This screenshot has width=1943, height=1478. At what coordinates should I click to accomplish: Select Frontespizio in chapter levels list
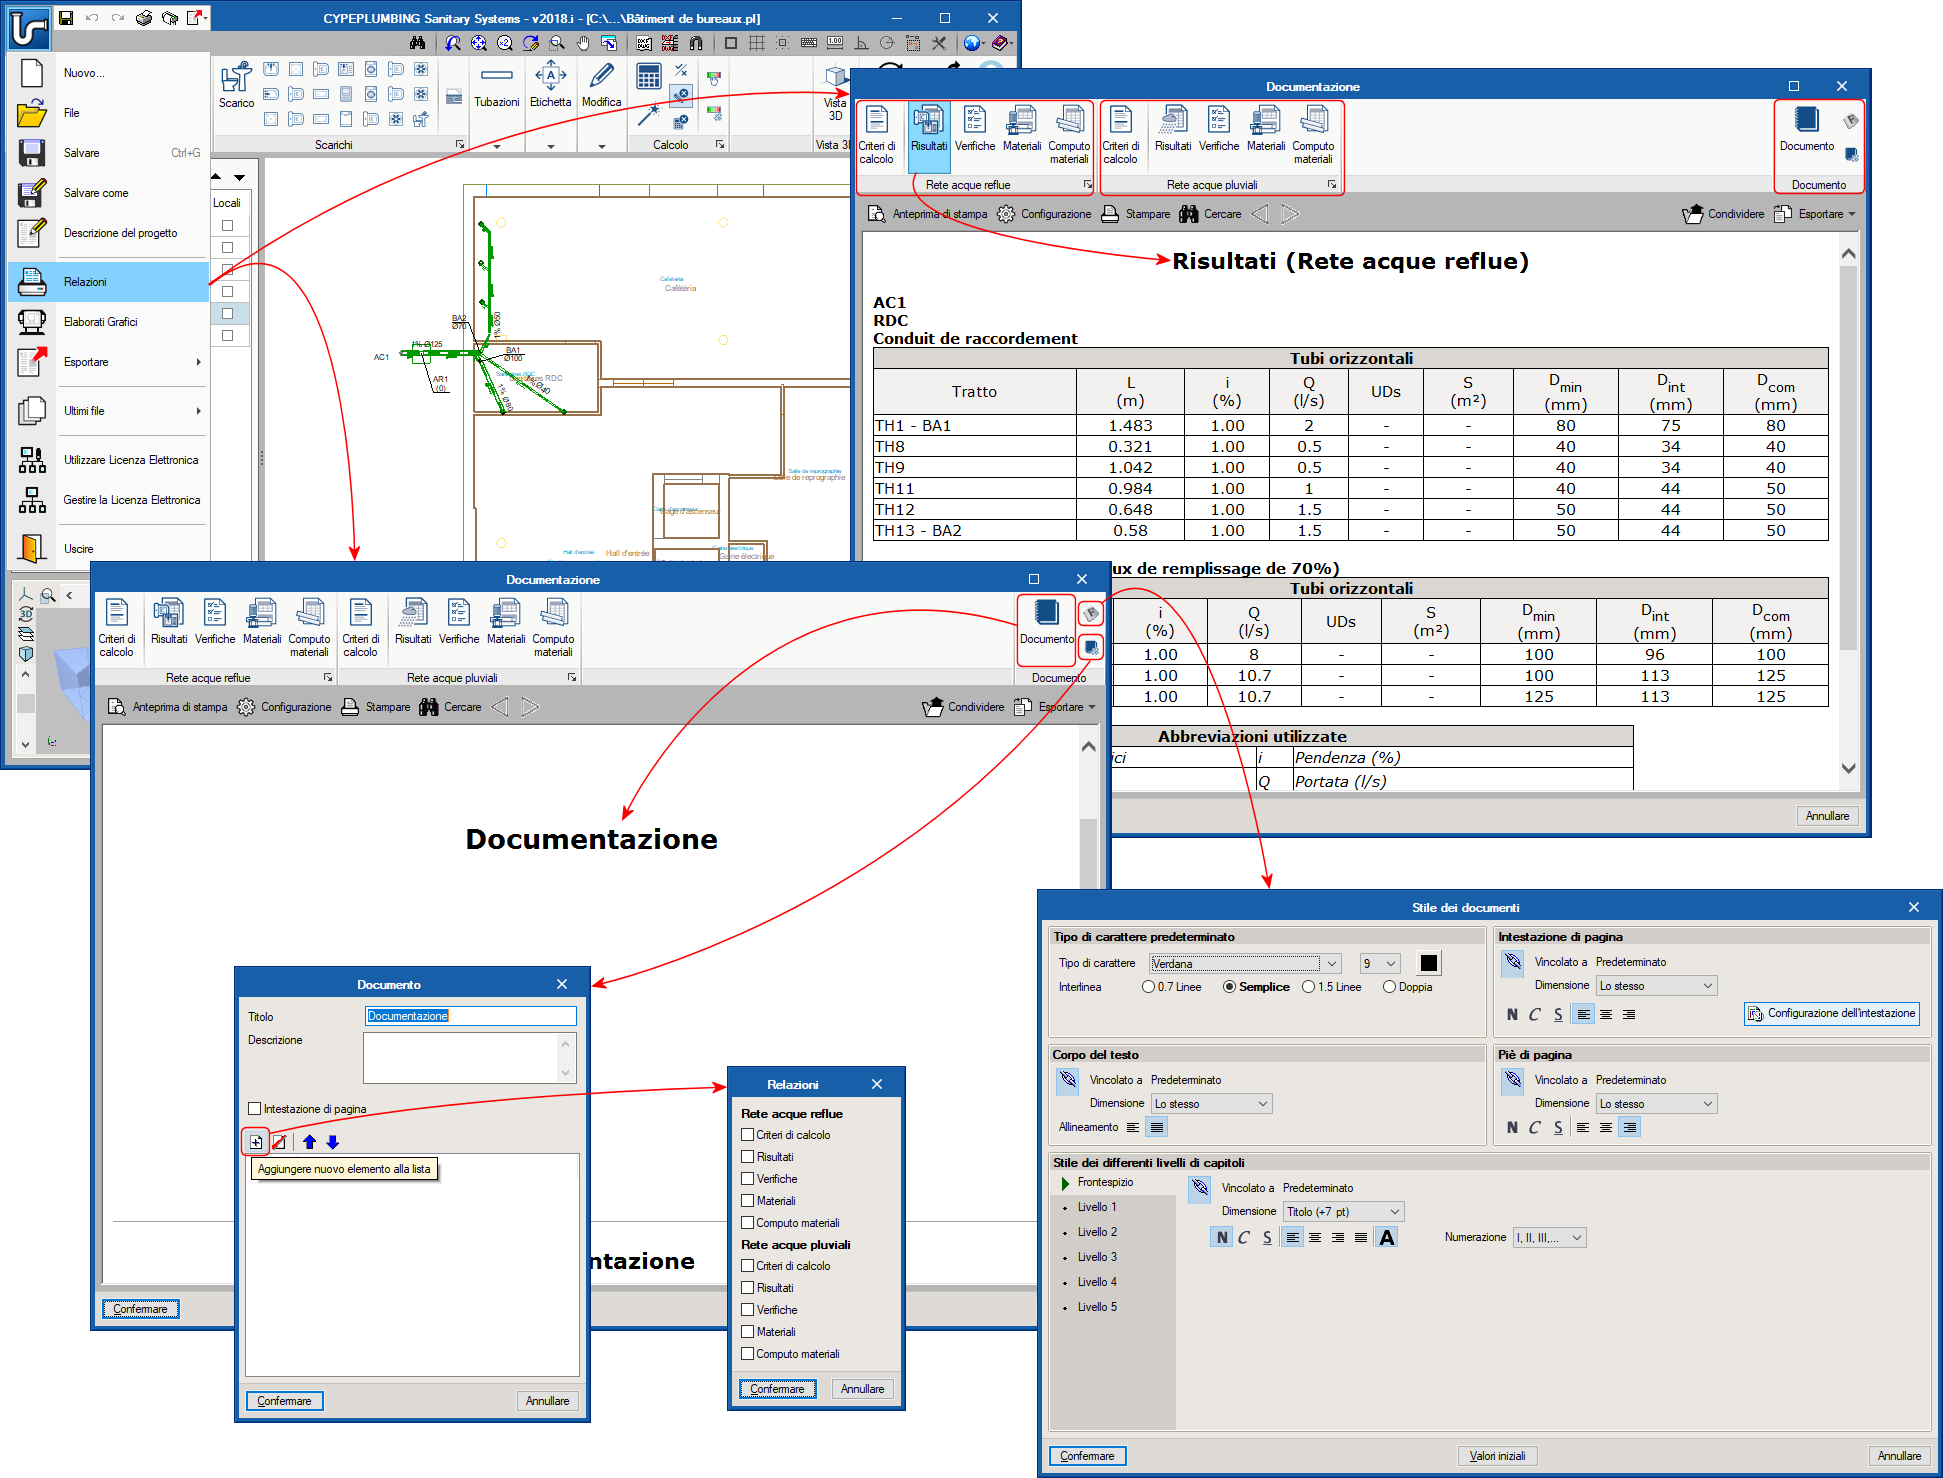1105,1182
